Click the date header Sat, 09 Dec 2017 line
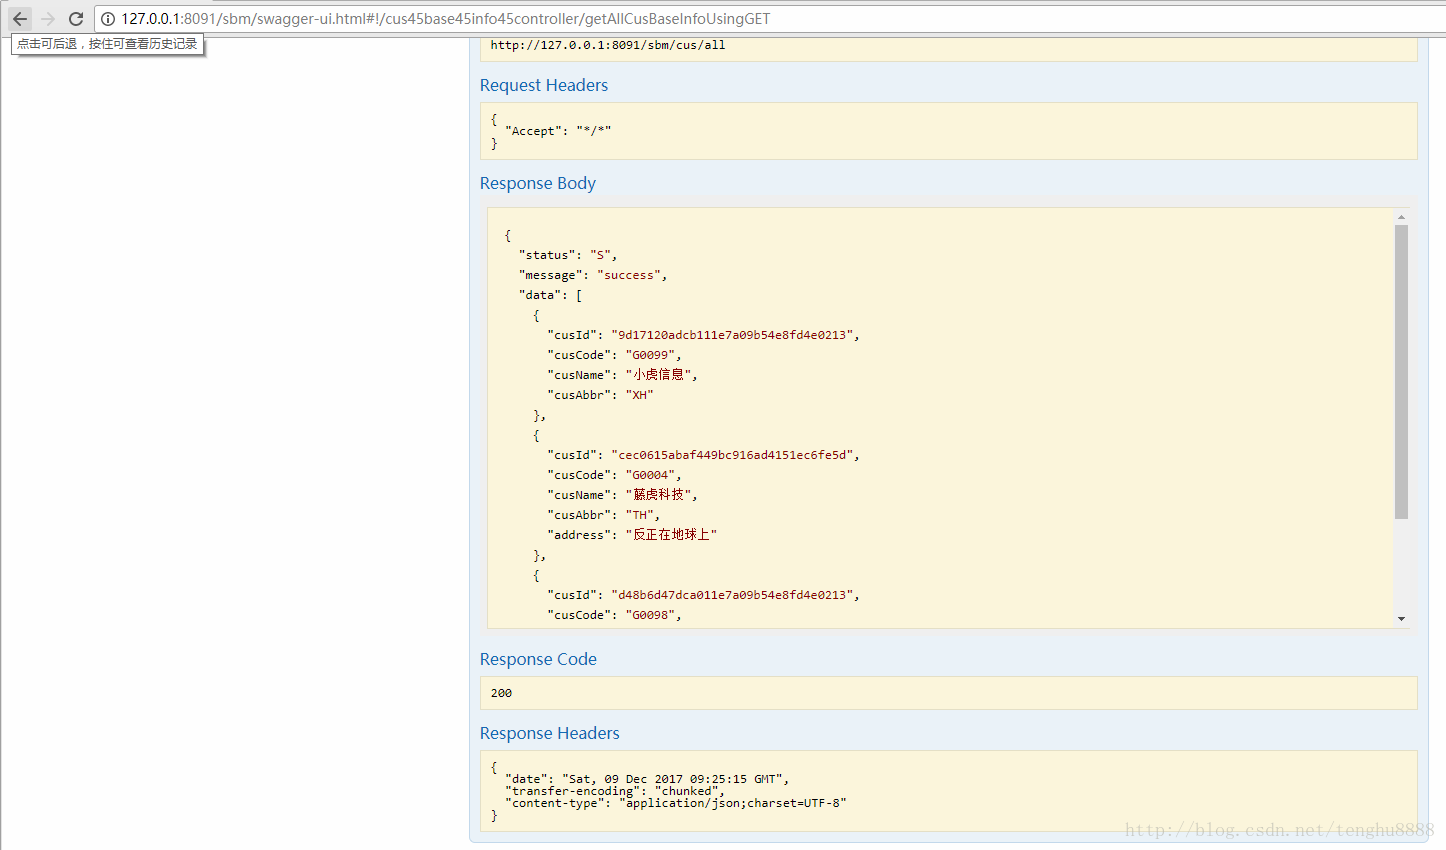Image resolution: width=1446 pixels, height=850 pixels. [647, 779]
